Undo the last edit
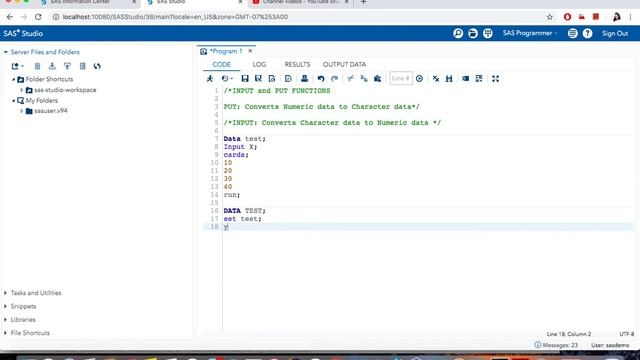The height and width of the screenshot is (360, 640). click(x=321, y=78)
